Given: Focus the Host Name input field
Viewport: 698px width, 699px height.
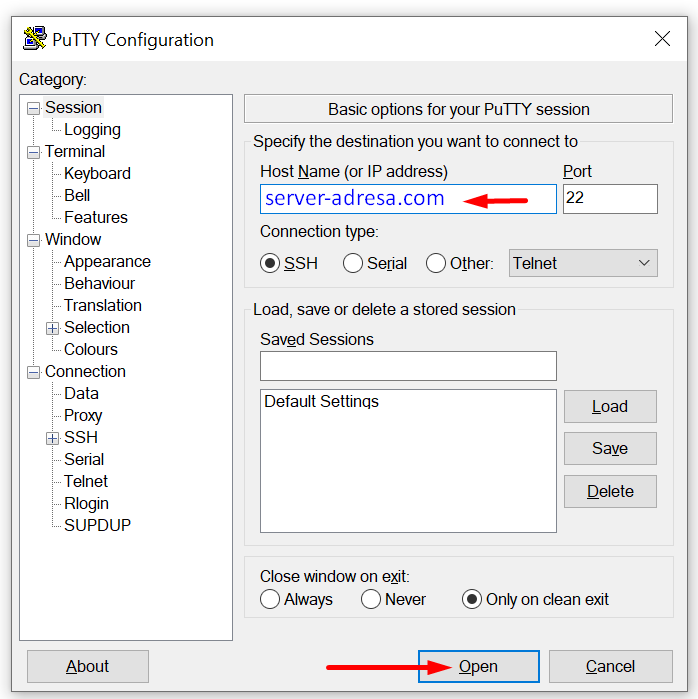Looking at the screenshot, I should click(x=408, y=199).
